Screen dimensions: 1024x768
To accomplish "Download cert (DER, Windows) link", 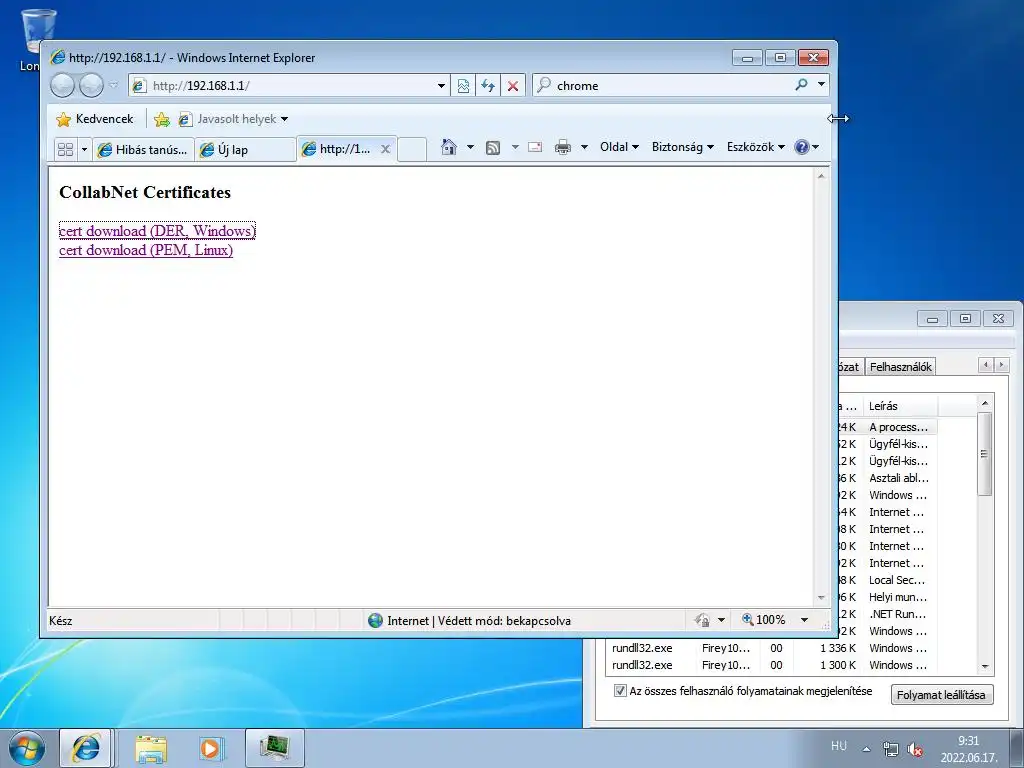I will coord(157,231).
